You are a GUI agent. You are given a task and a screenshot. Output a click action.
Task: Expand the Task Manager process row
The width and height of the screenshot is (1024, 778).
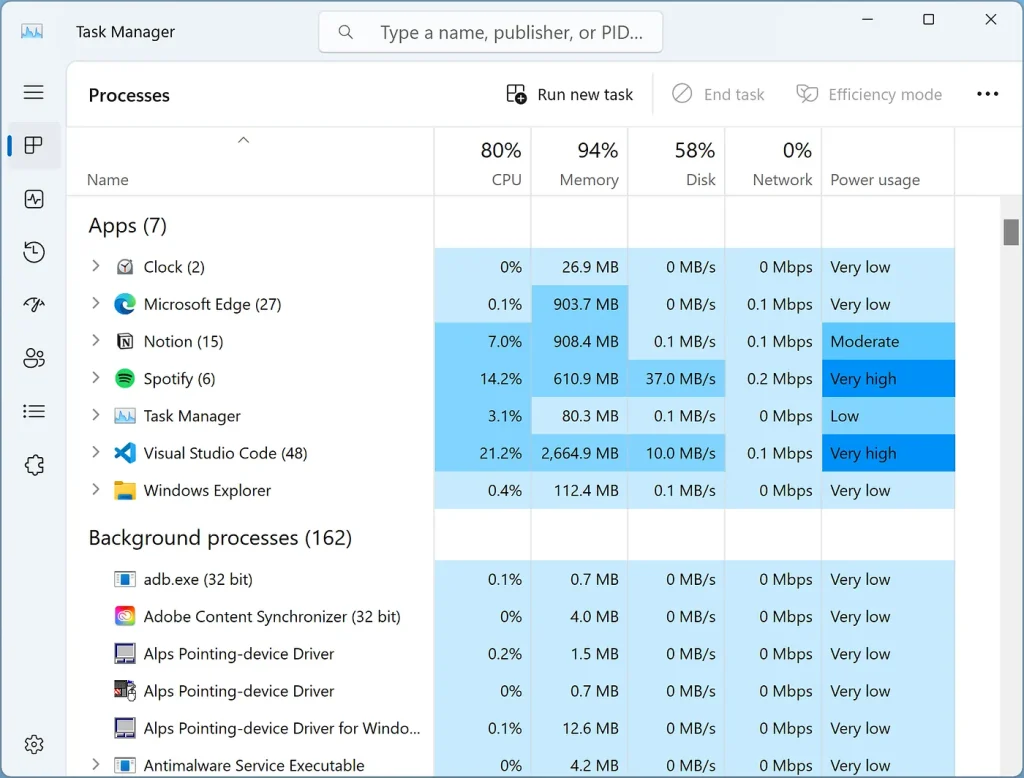(95, 415)
